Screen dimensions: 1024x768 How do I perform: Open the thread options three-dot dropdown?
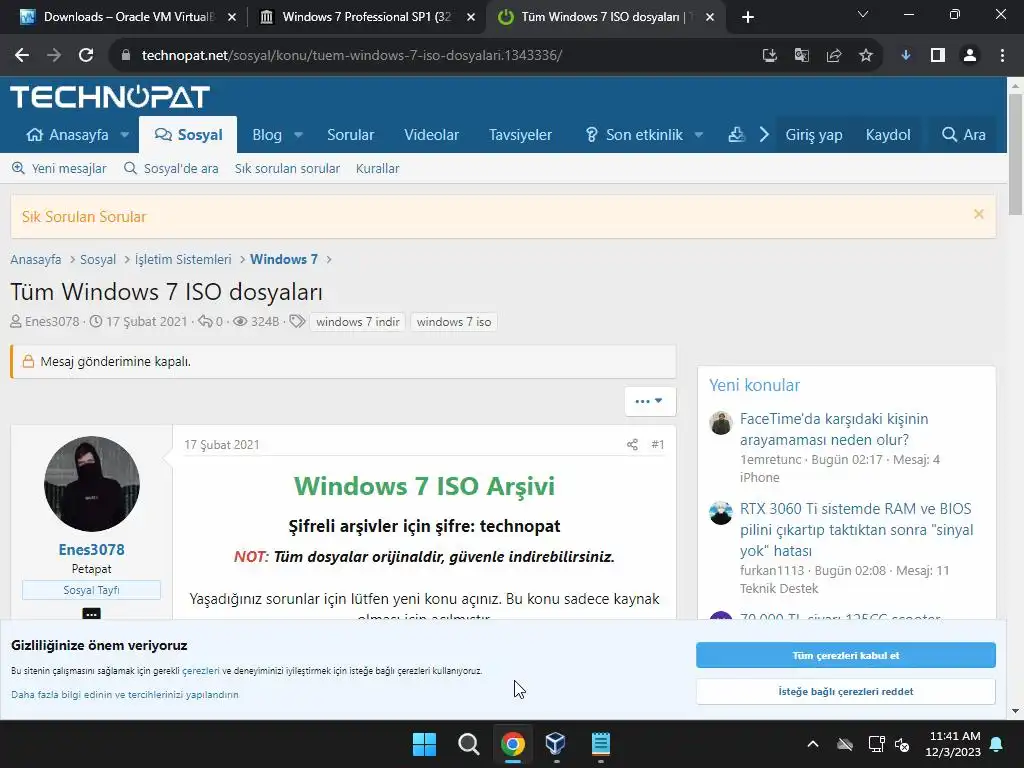(650, 401)
